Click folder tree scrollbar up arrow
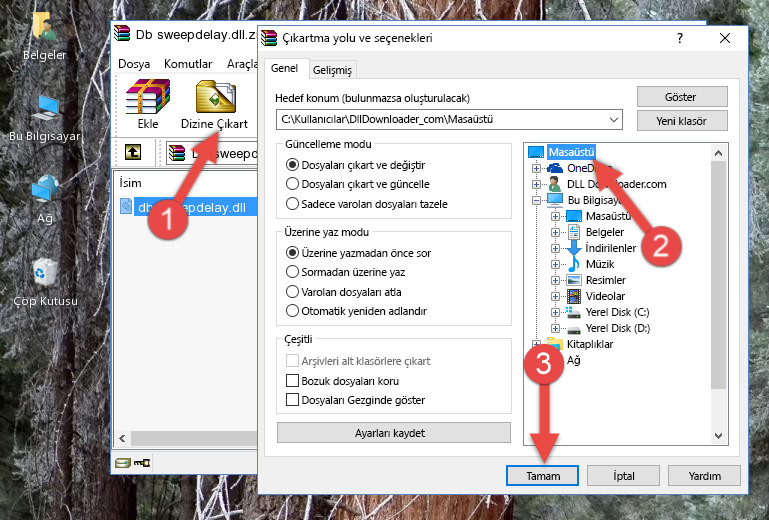The width and height of the screenshot is (769, 520). tap(718, 153)
